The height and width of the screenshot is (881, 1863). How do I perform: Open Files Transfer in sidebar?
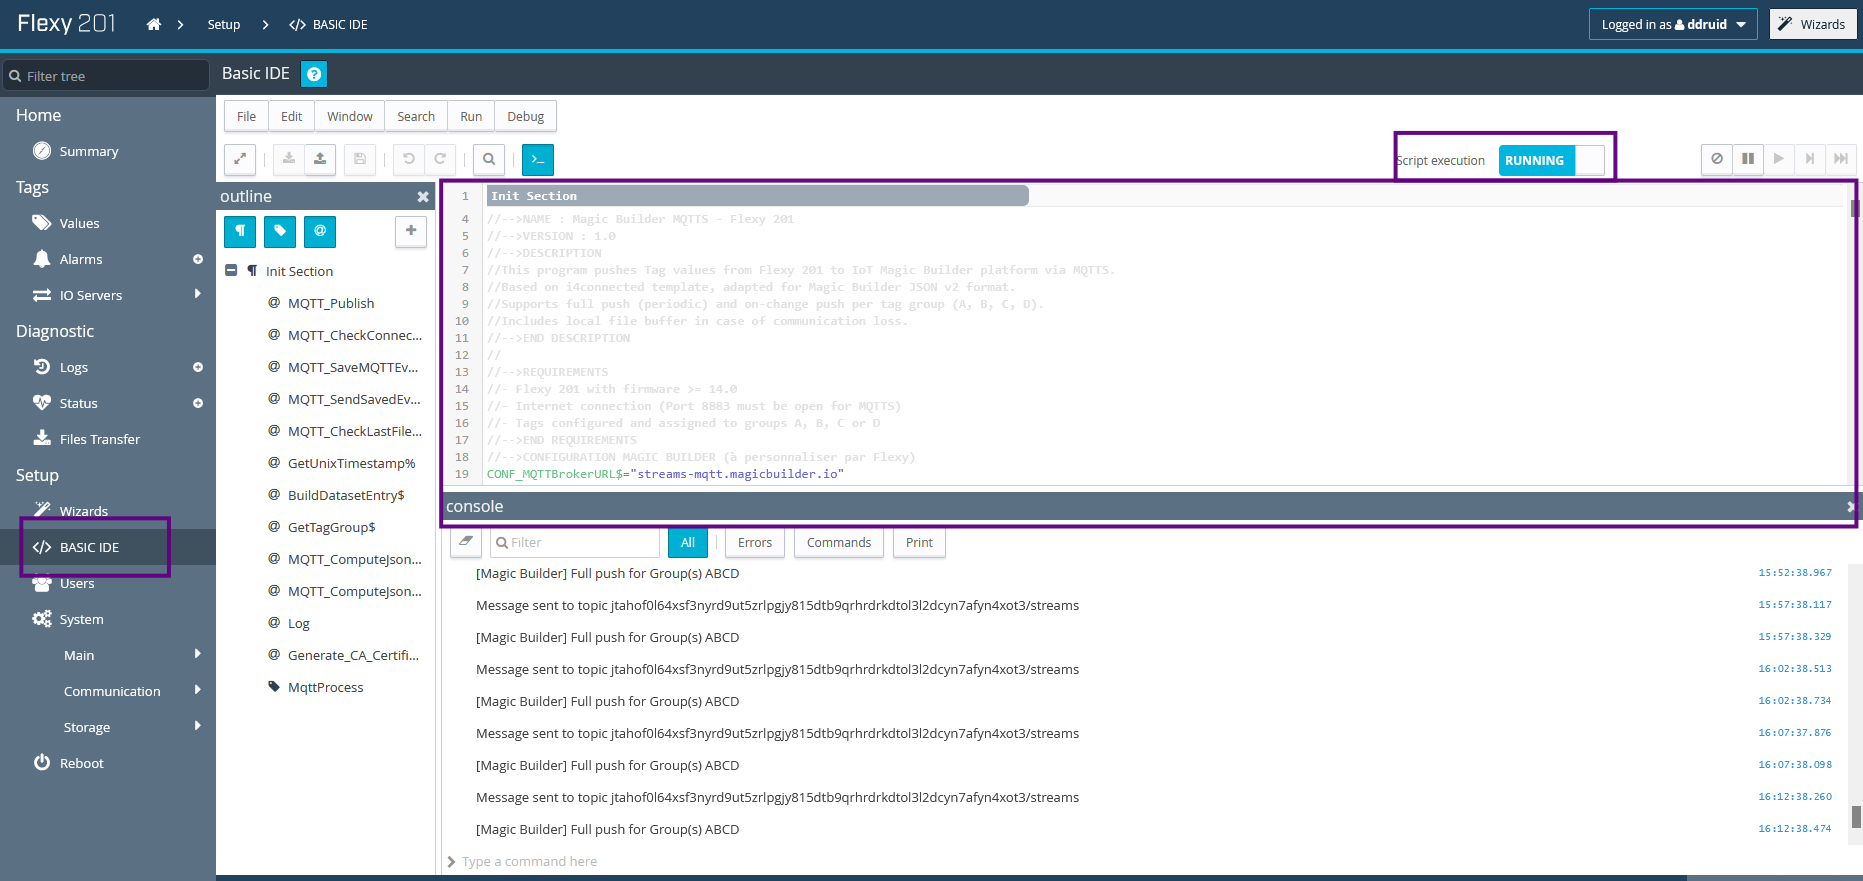[x=100, y=439]
